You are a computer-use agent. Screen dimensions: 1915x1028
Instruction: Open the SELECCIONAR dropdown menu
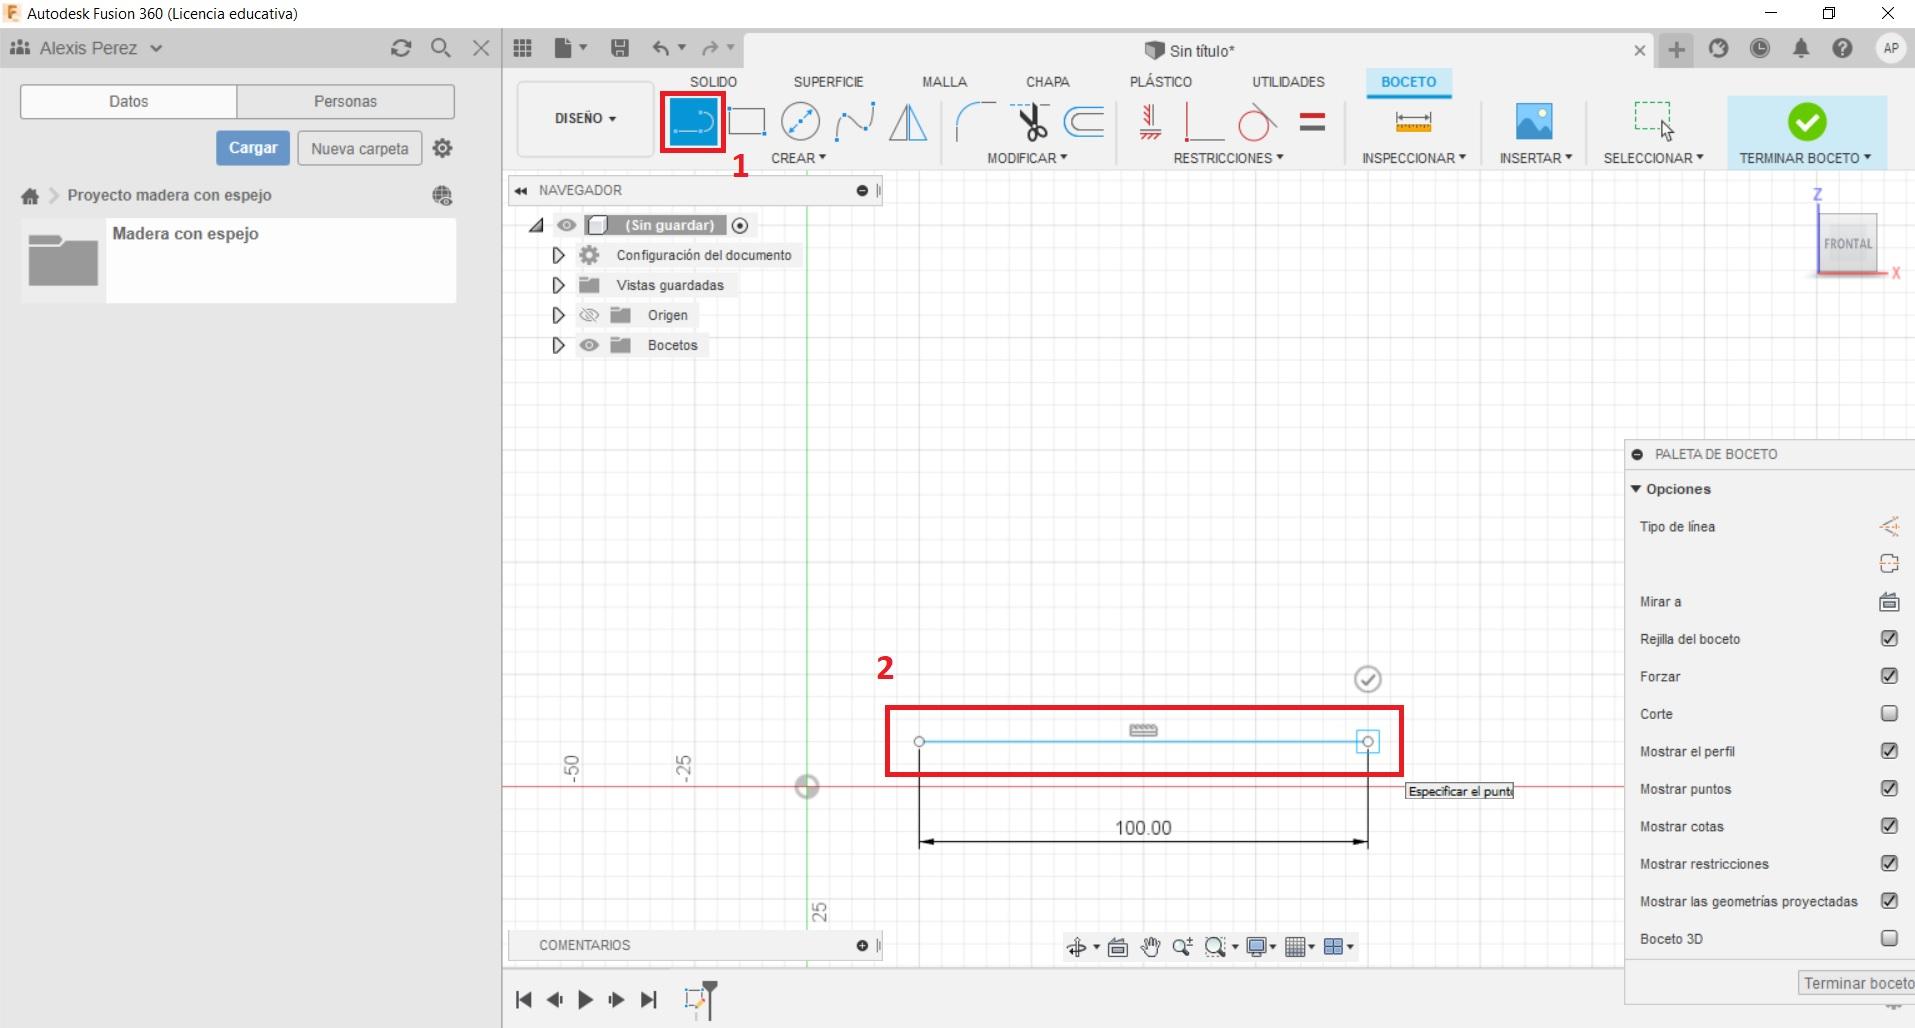pos(1653,158)
